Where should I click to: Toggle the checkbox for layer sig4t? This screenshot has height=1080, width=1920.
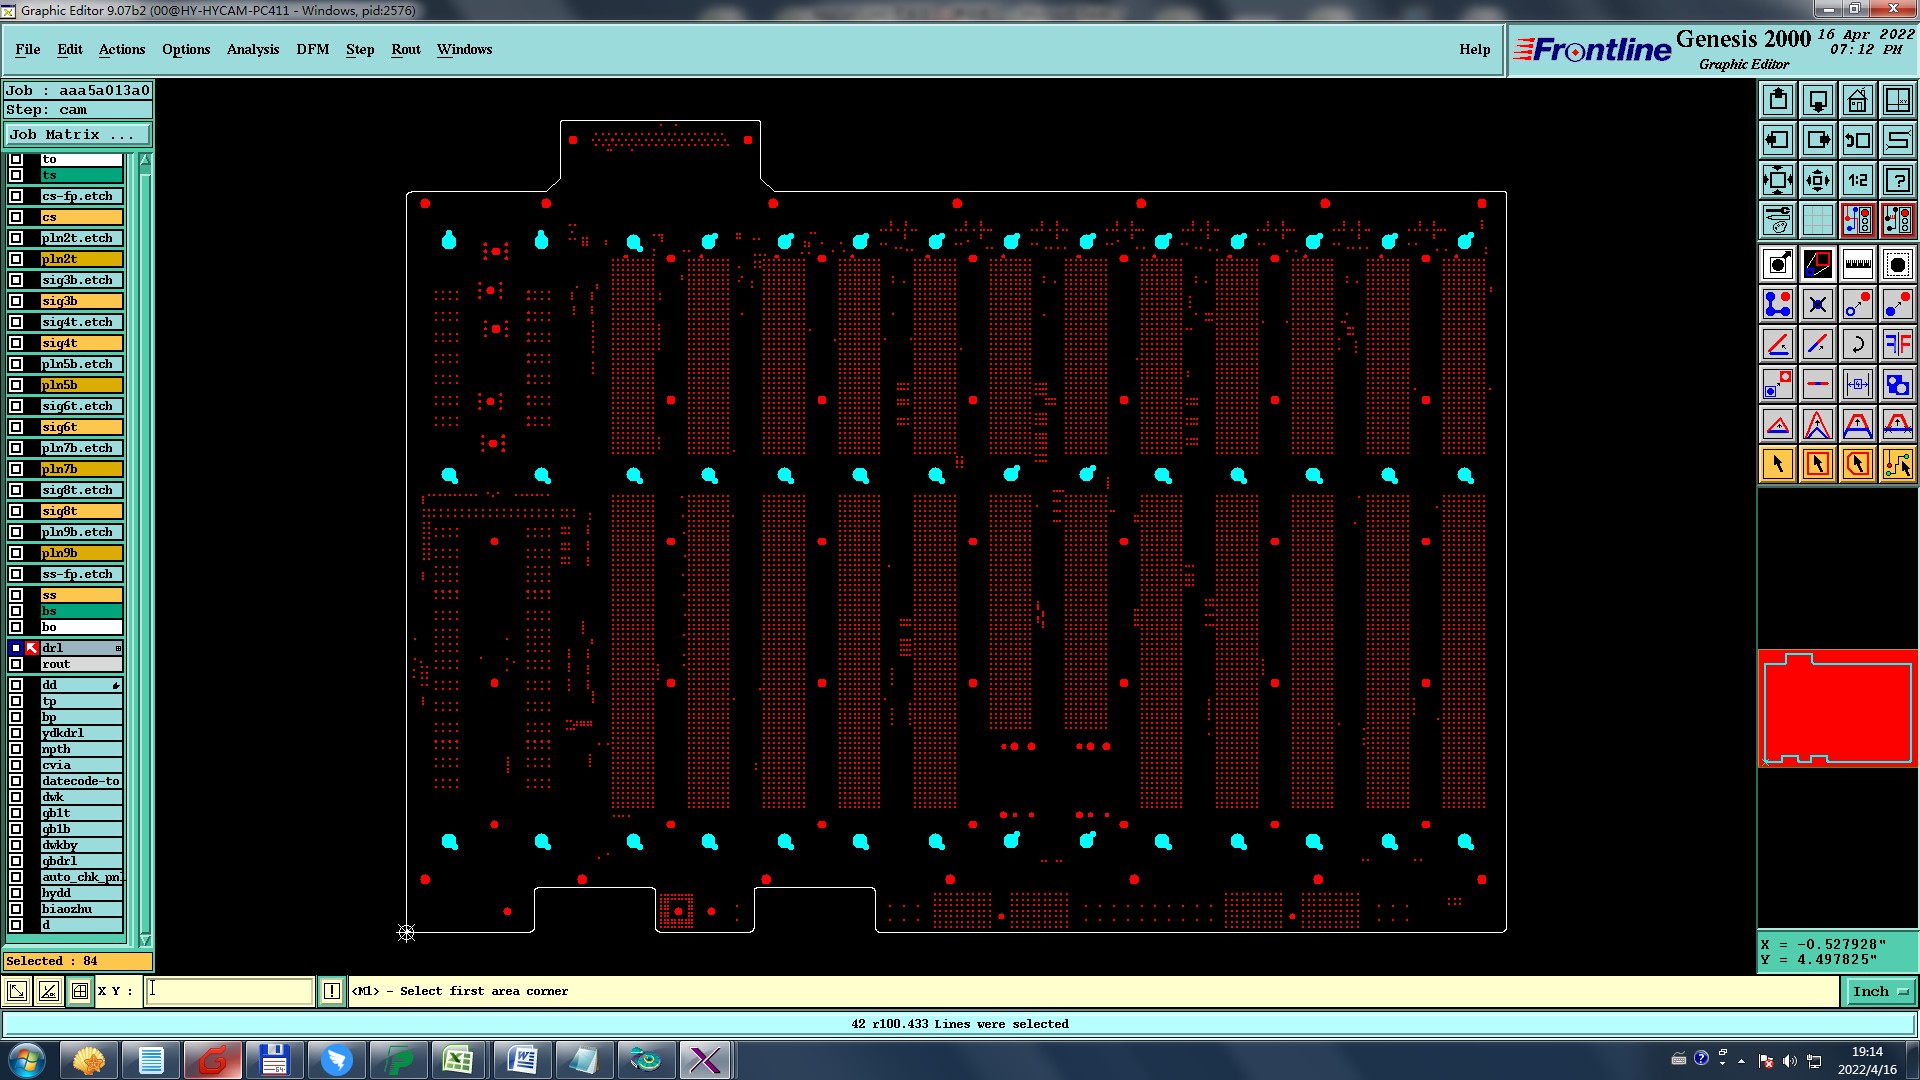point(16,343)
